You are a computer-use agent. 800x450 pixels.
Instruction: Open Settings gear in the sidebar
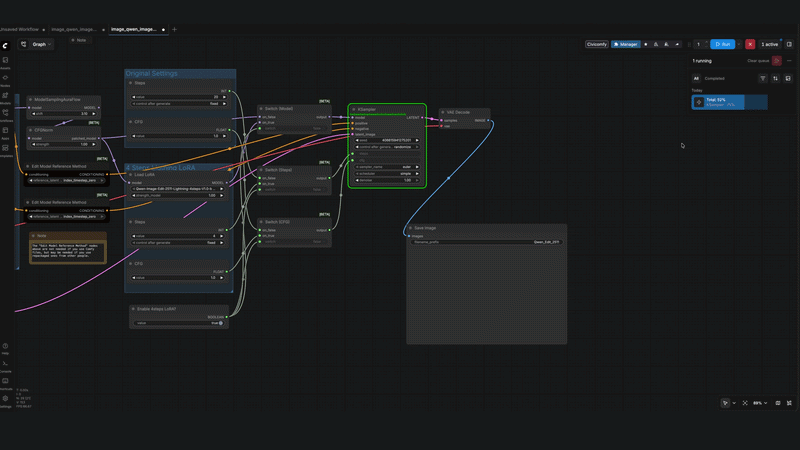point(5,401)
